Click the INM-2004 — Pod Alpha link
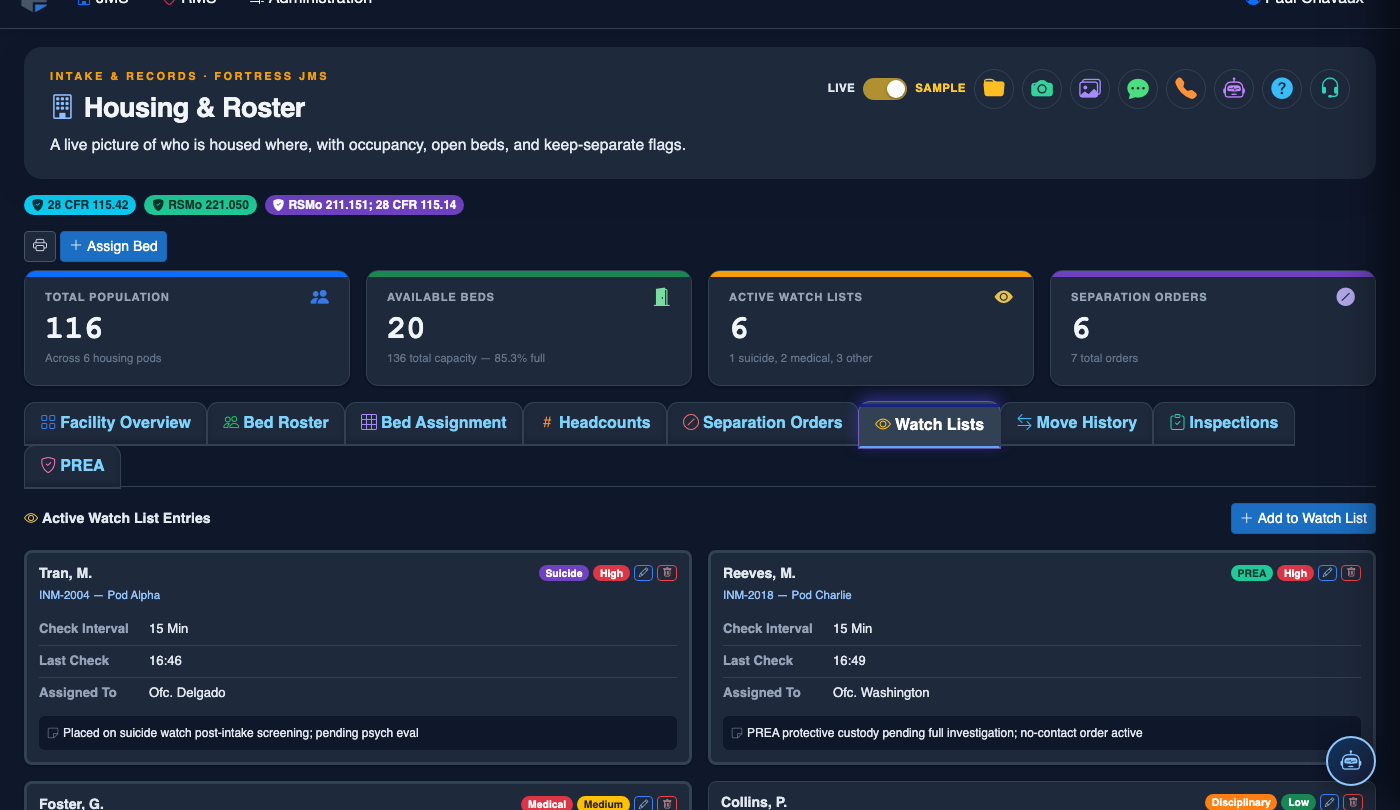This screenshot has width=1400, height=810. pyautogui.click(x=99, y=595)
